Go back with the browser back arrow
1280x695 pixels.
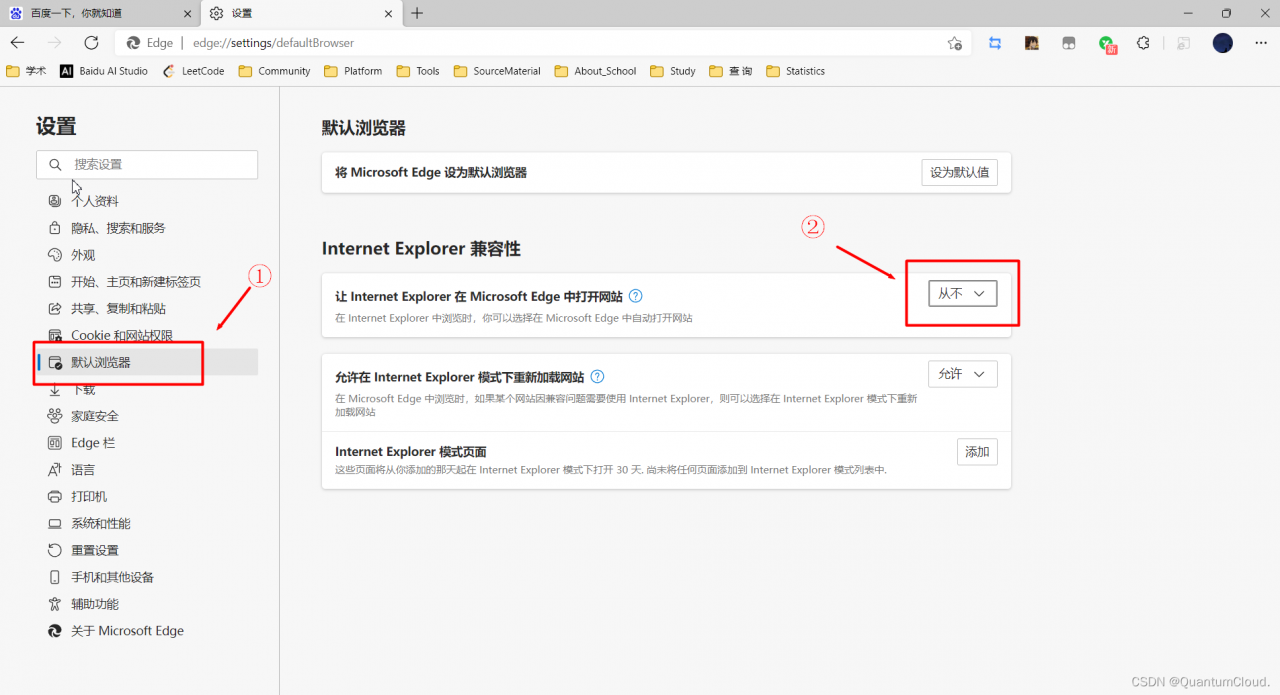[x=17, y=43]
